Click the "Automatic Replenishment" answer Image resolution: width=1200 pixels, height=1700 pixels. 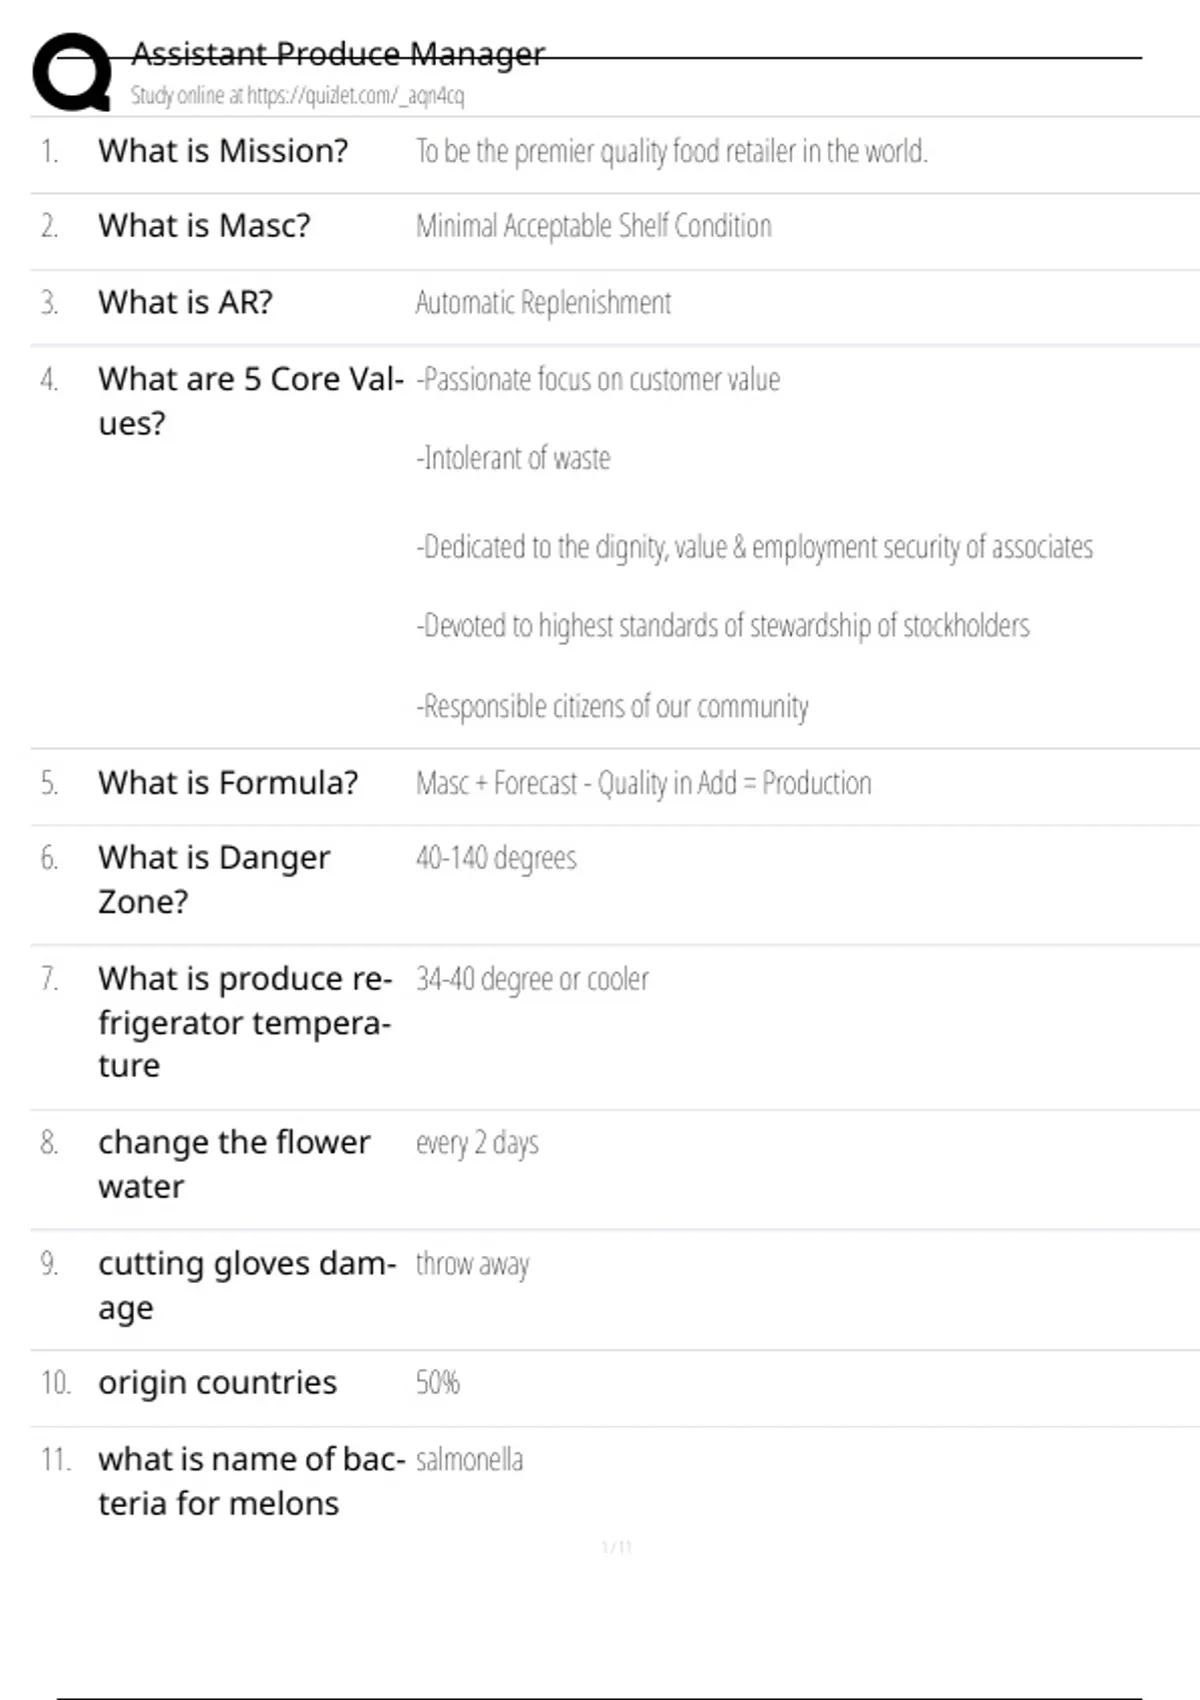click(x=543, y=303)
